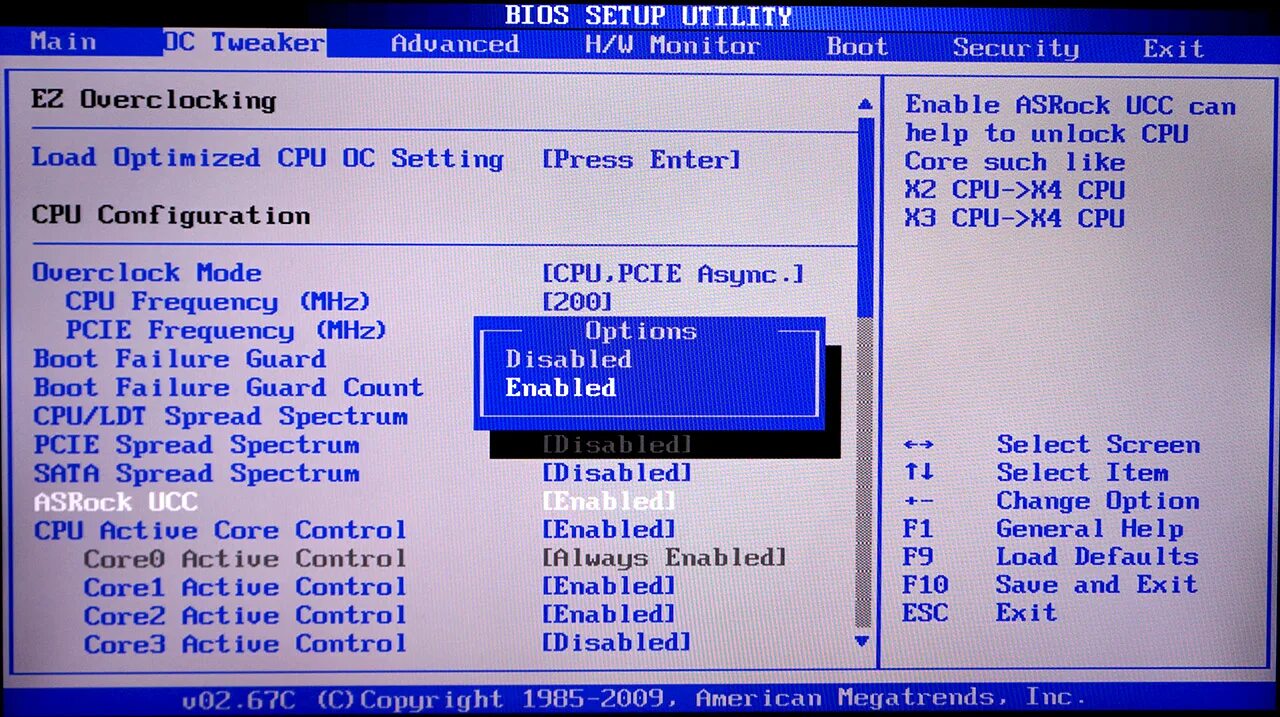
Task: Click the 'X2 CPU->X4 CPU' help line
Action: (x=1015, y=189)
